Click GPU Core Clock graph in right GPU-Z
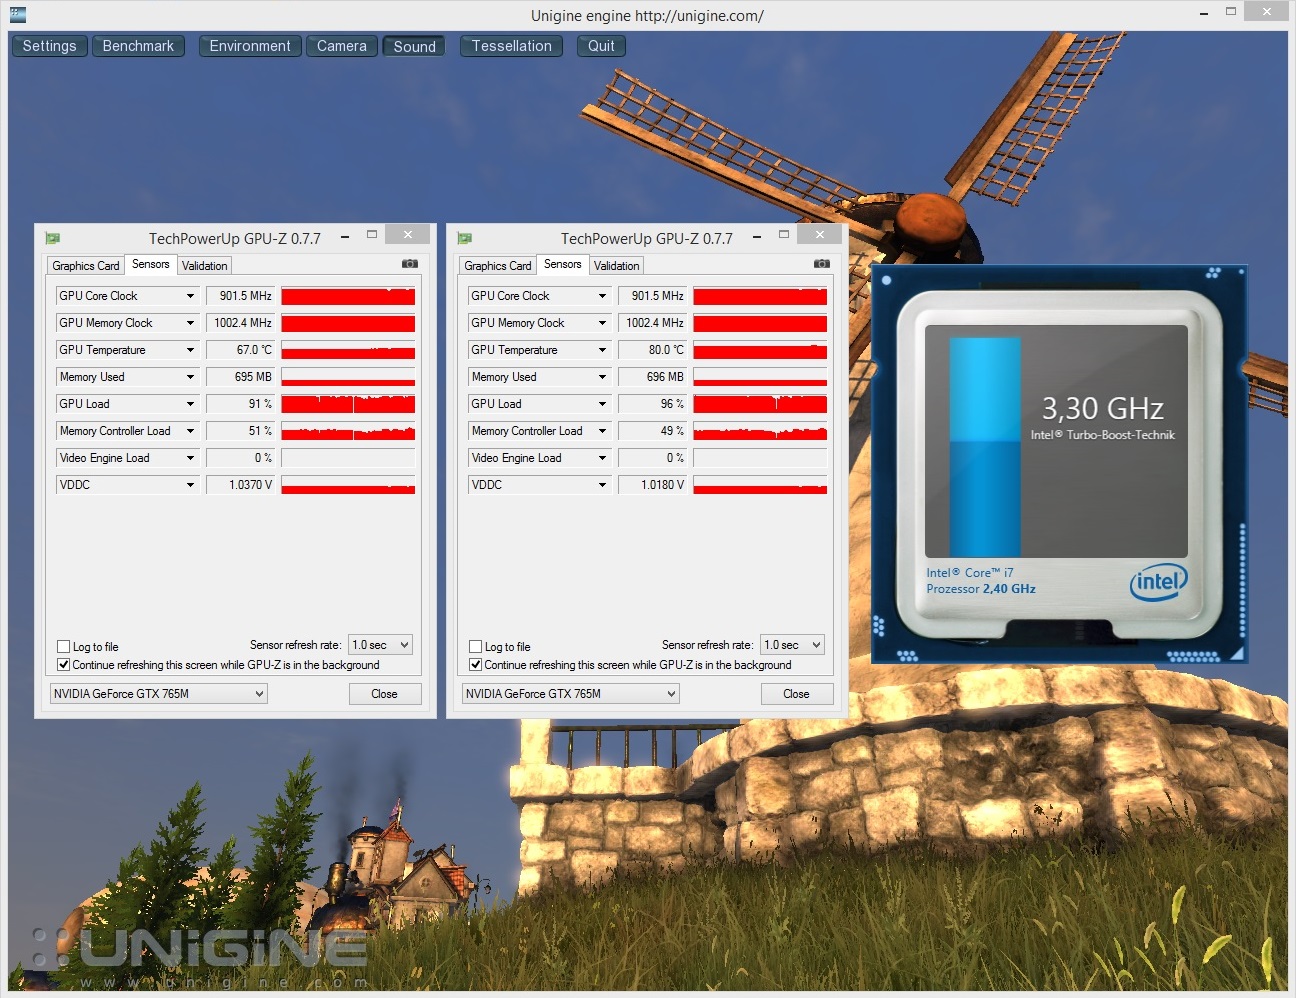The image size is (1296, 998). [760, 296]
